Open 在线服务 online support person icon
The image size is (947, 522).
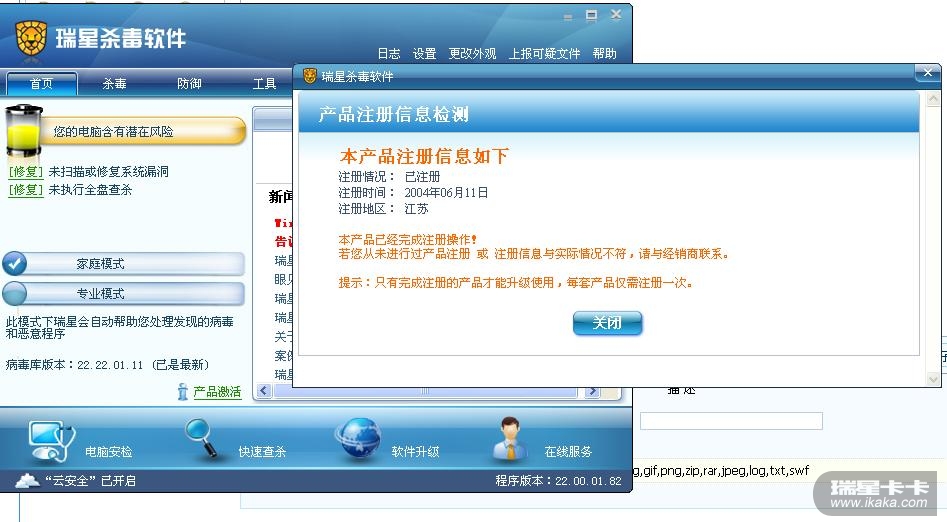[x=510, y=439]
